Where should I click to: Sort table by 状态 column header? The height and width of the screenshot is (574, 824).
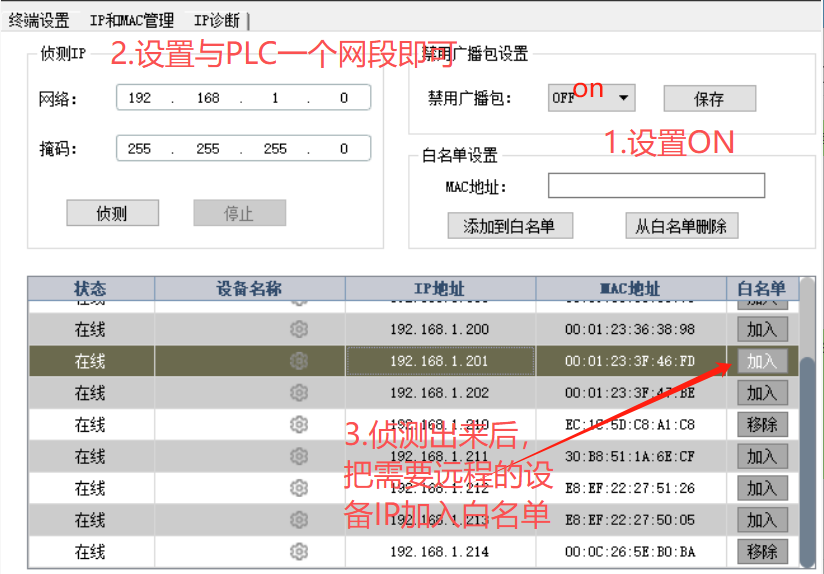[90, 289]
